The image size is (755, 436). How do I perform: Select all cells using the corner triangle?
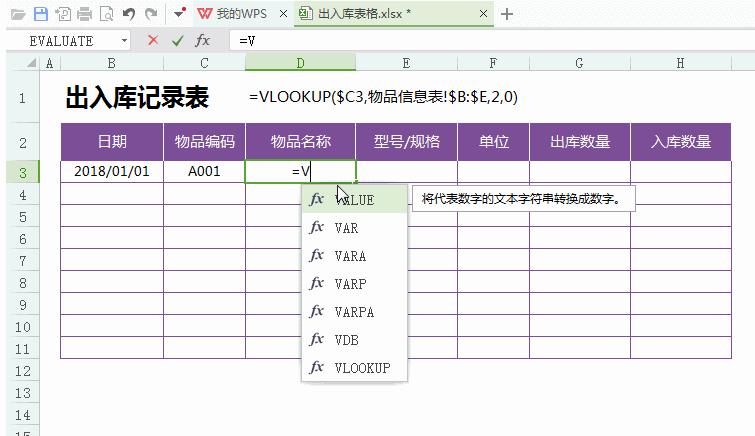pyautogui.click(x=32, y=63)
